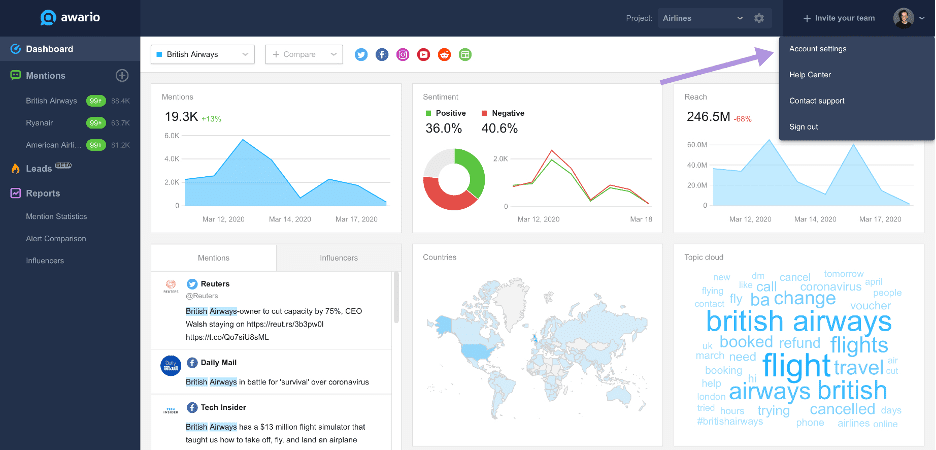Open the Leads section
The image size is (936, 450).
pyautogui.click(x=39, y=169)
